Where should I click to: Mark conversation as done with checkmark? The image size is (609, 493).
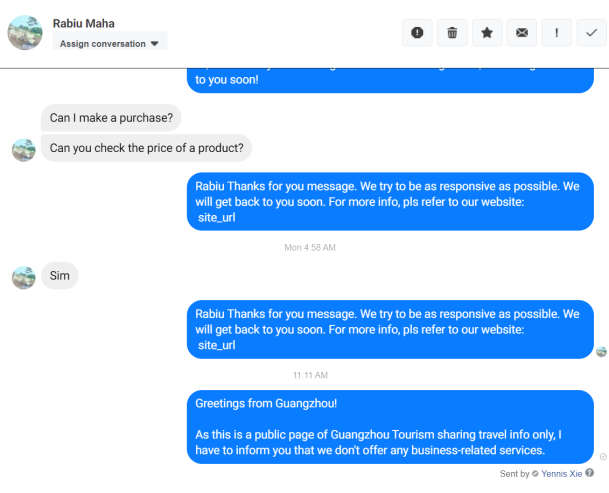(591, 33)
